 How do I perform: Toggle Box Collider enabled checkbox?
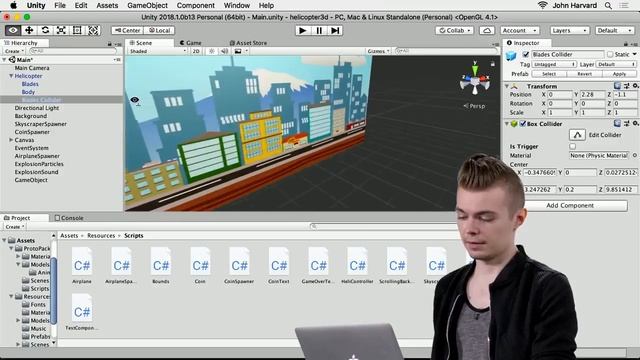point(522,124)
